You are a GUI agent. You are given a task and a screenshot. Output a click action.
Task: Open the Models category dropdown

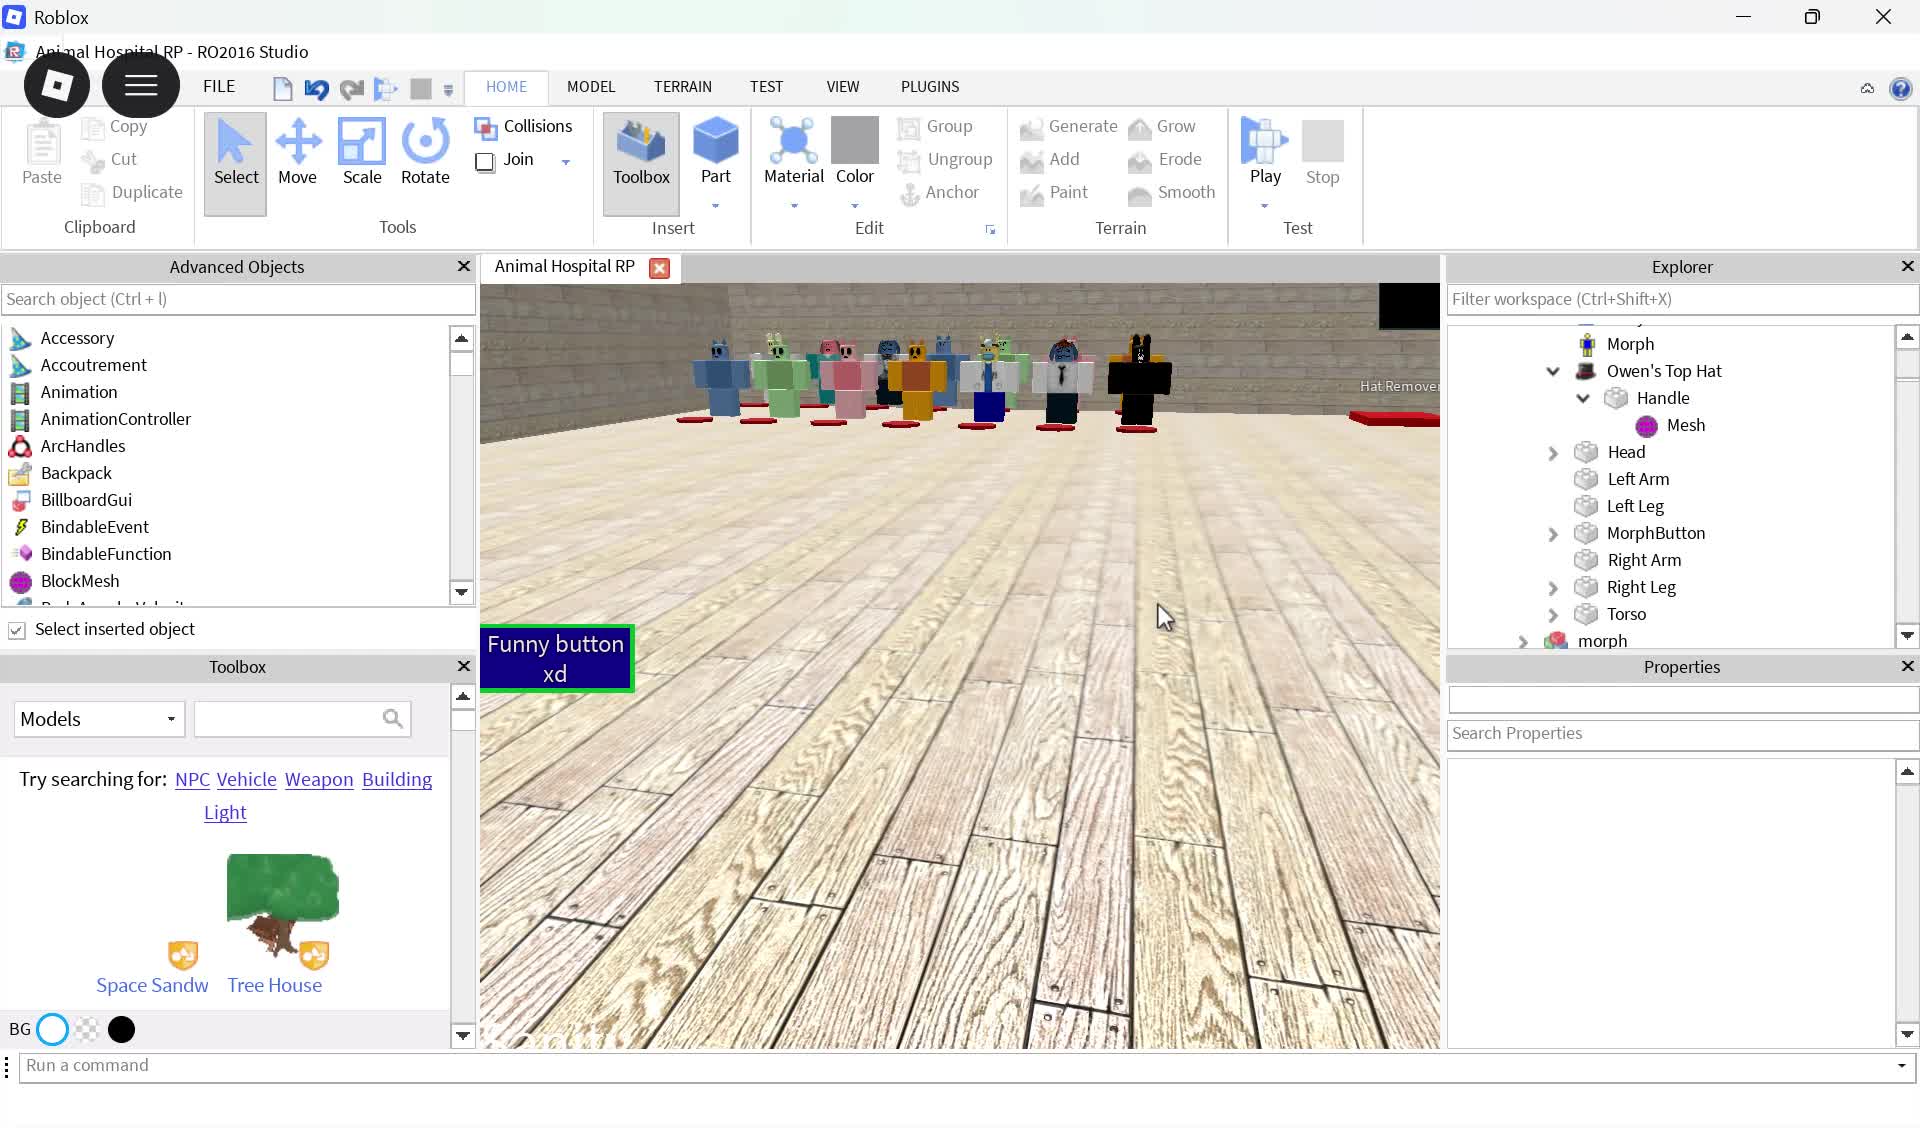[x=99, y=719]
